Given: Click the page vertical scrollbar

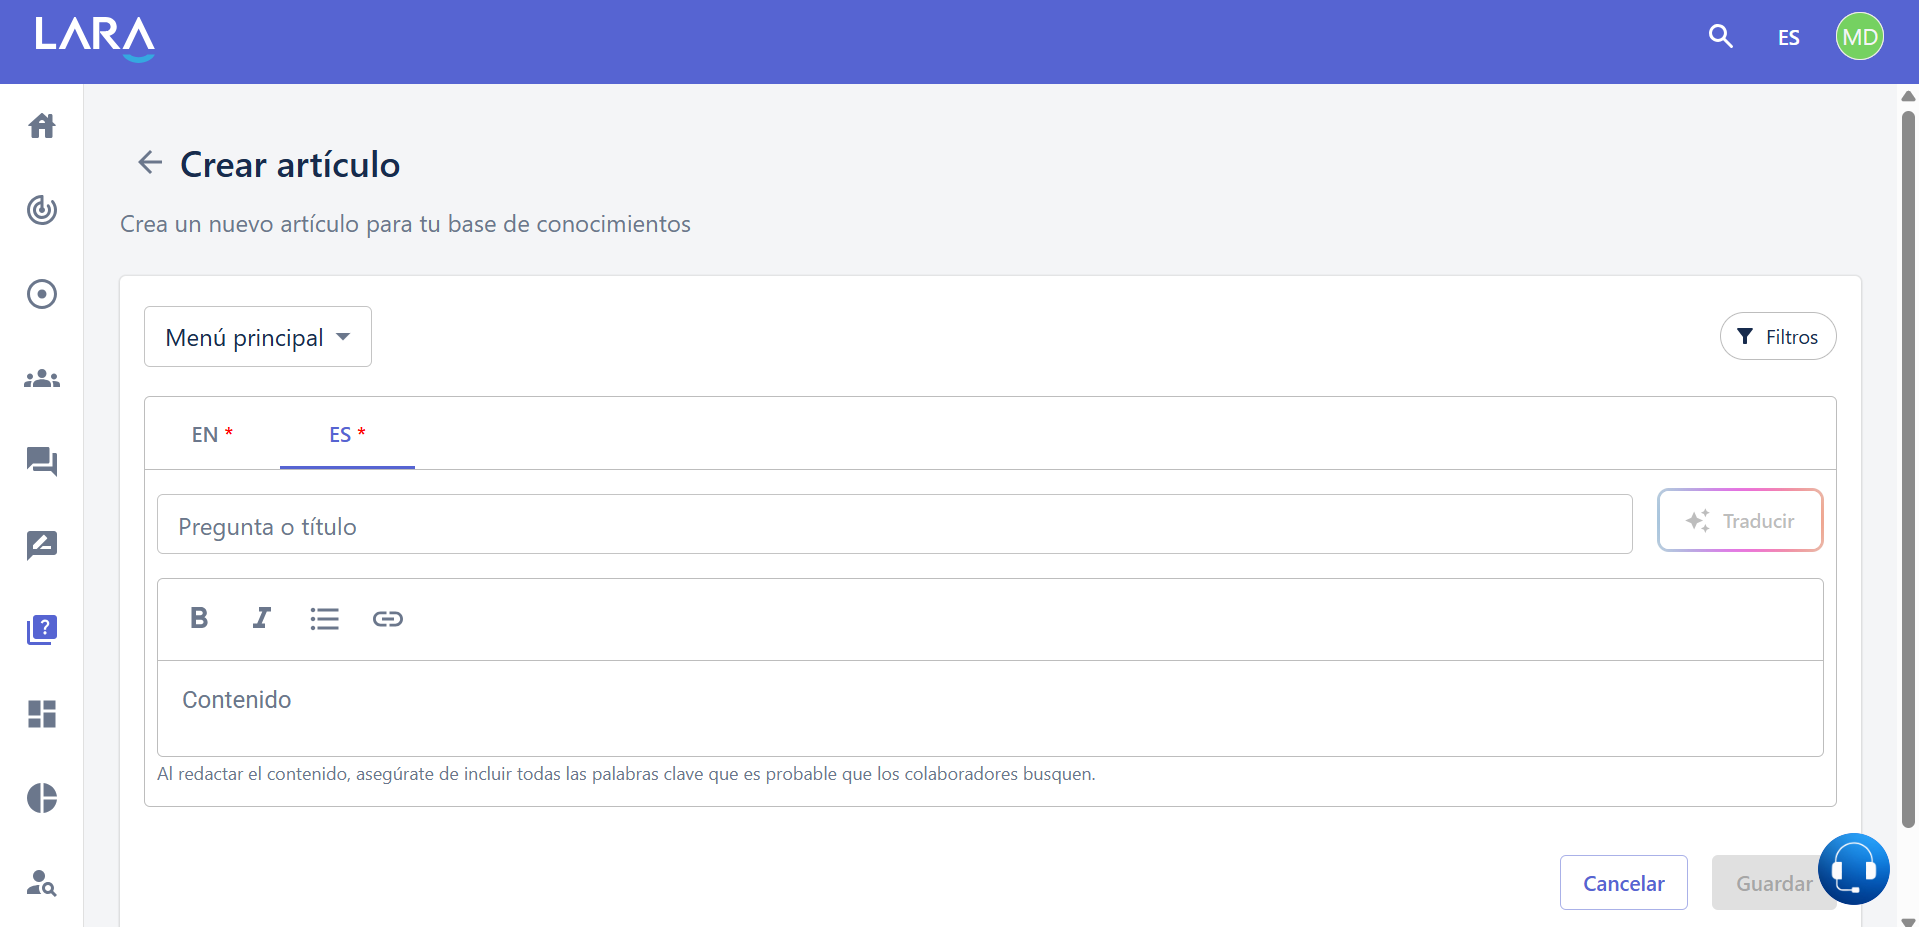Looking at the screenshot, I should pos(1908,470).
